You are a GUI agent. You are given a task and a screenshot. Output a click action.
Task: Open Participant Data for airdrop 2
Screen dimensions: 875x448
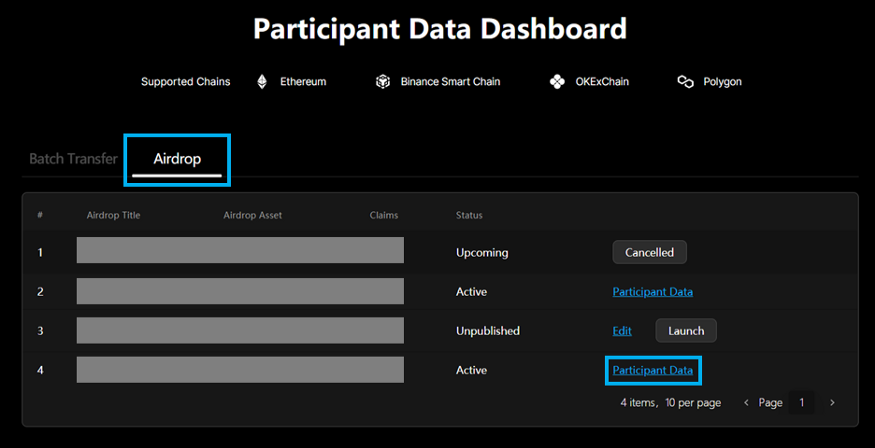click(x=652, y=292)
